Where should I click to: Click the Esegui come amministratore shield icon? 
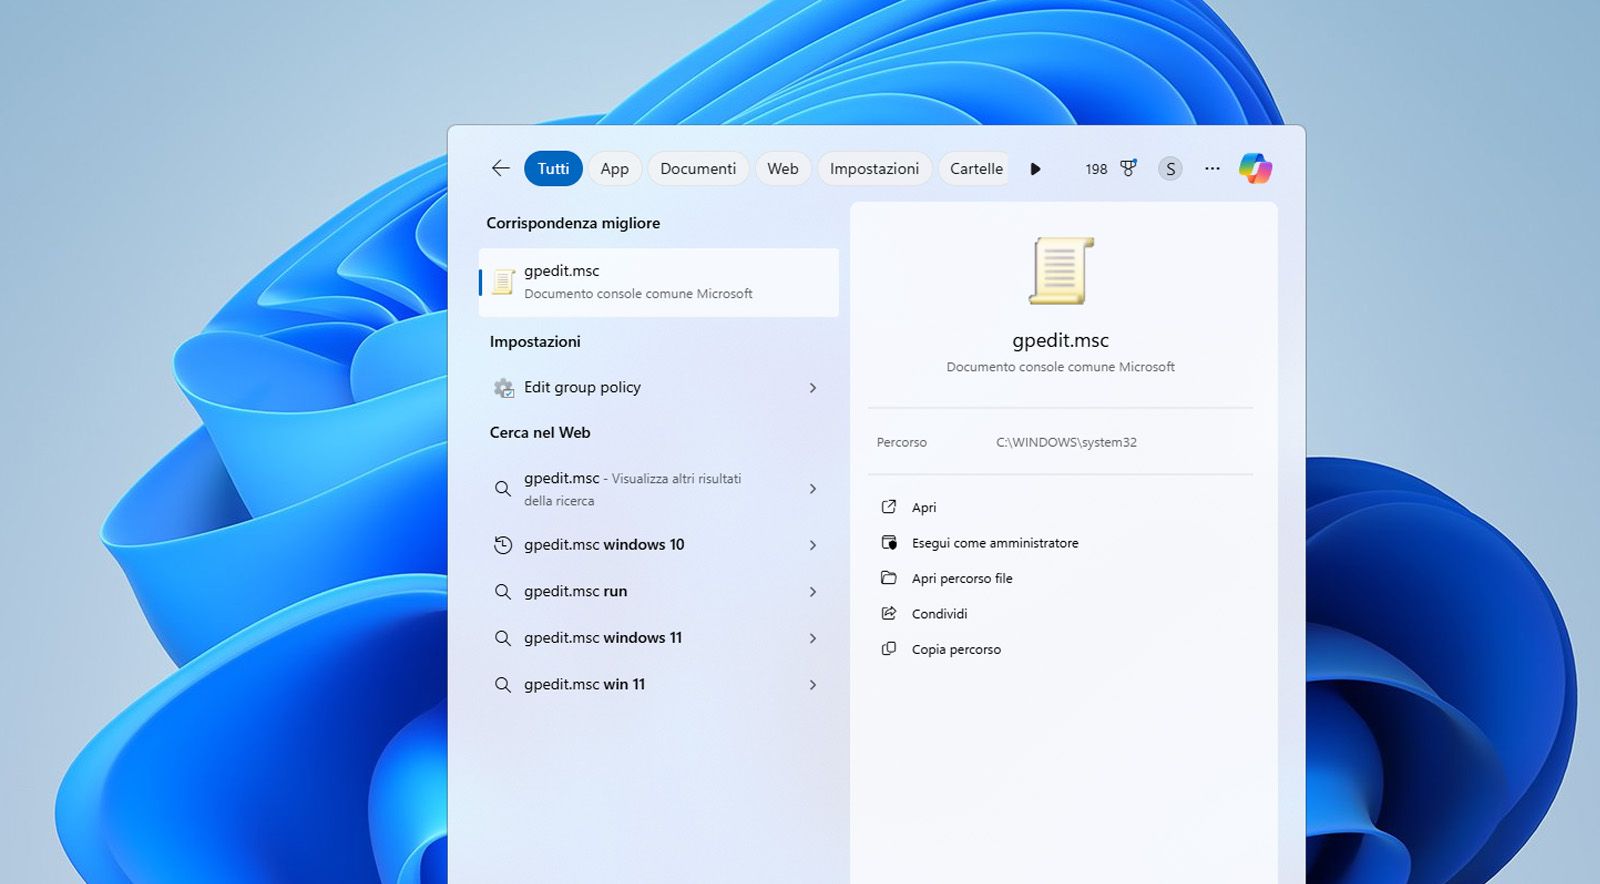tap(888, 543)
